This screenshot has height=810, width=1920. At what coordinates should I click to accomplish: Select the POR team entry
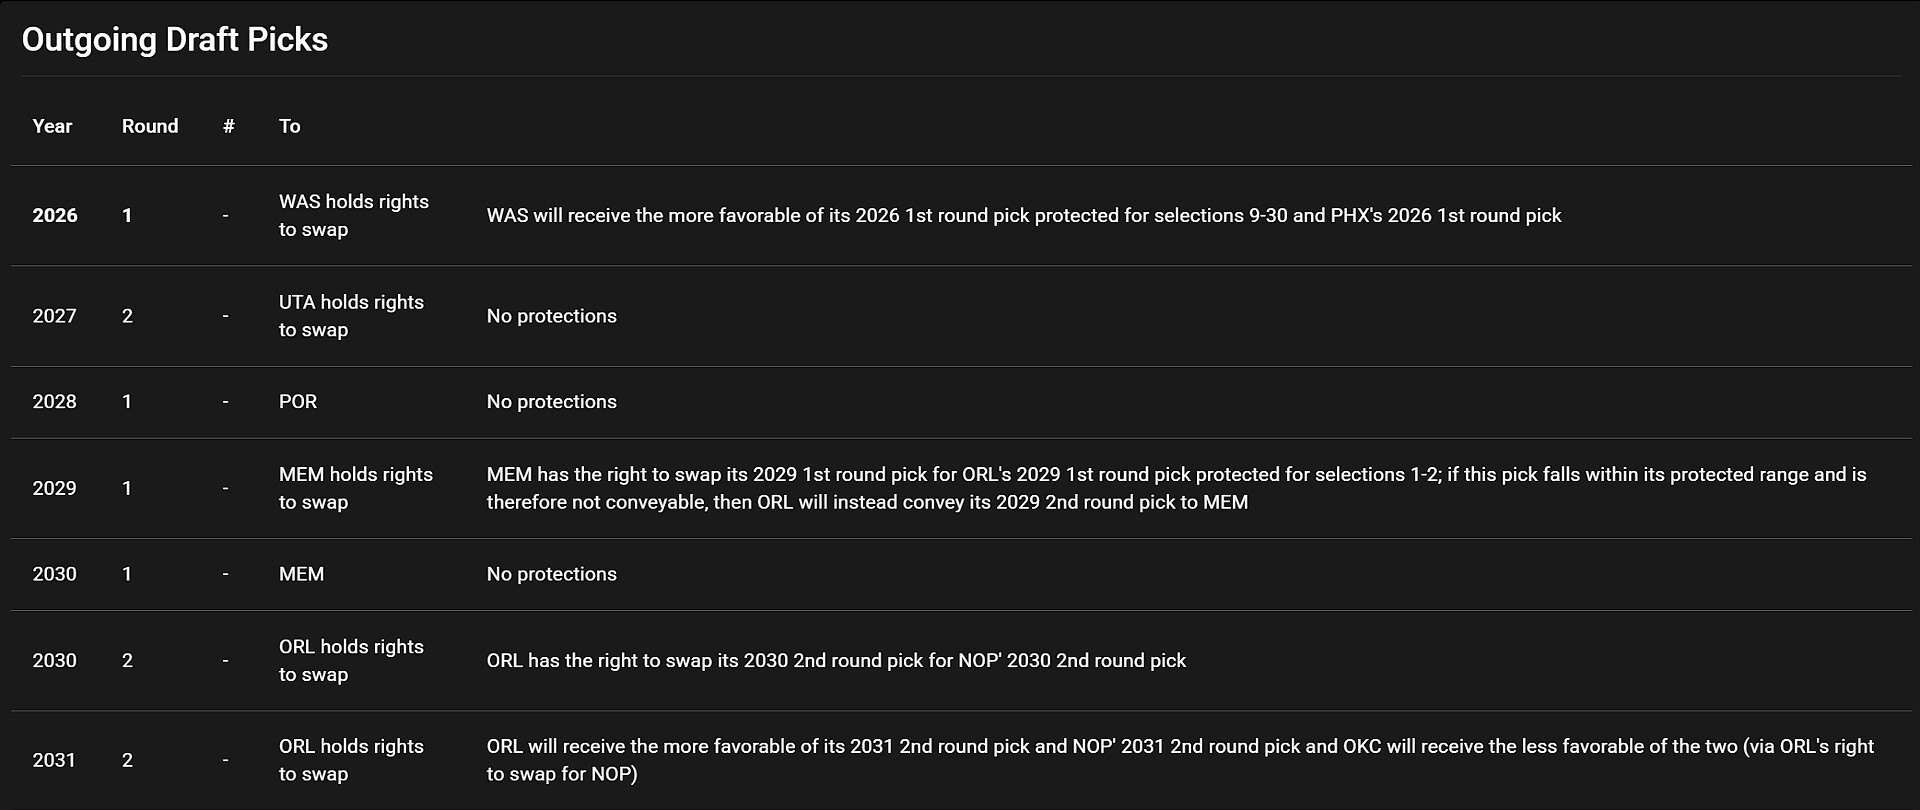[x=298, y=402]
